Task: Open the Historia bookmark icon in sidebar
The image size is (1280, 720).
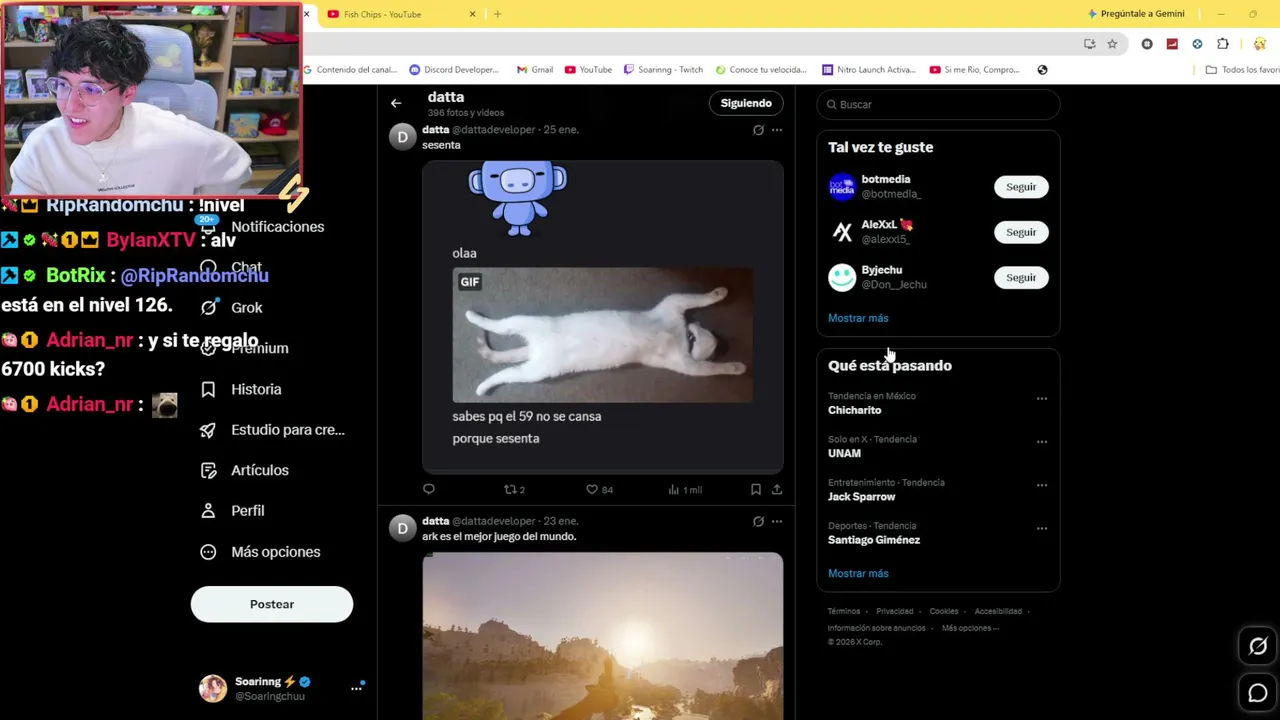Action: (x=208, y=389)
